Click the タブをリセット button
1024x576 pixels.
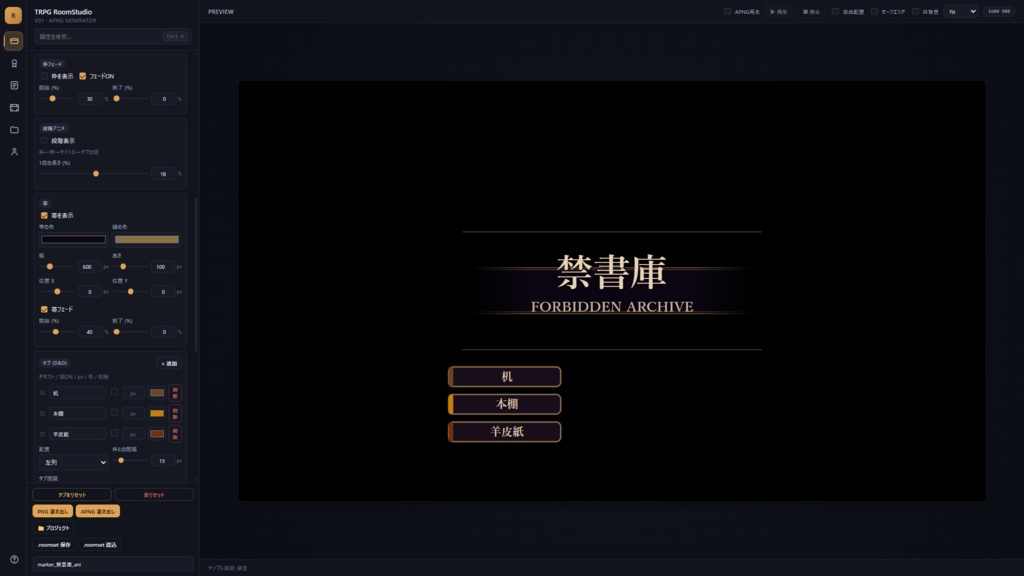(72, 495)
